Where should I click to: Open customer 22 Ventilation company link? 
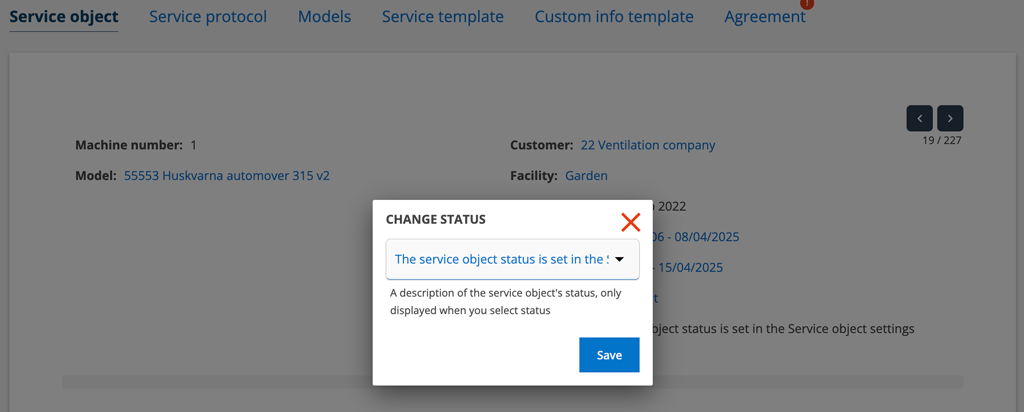tap(648, 145)
